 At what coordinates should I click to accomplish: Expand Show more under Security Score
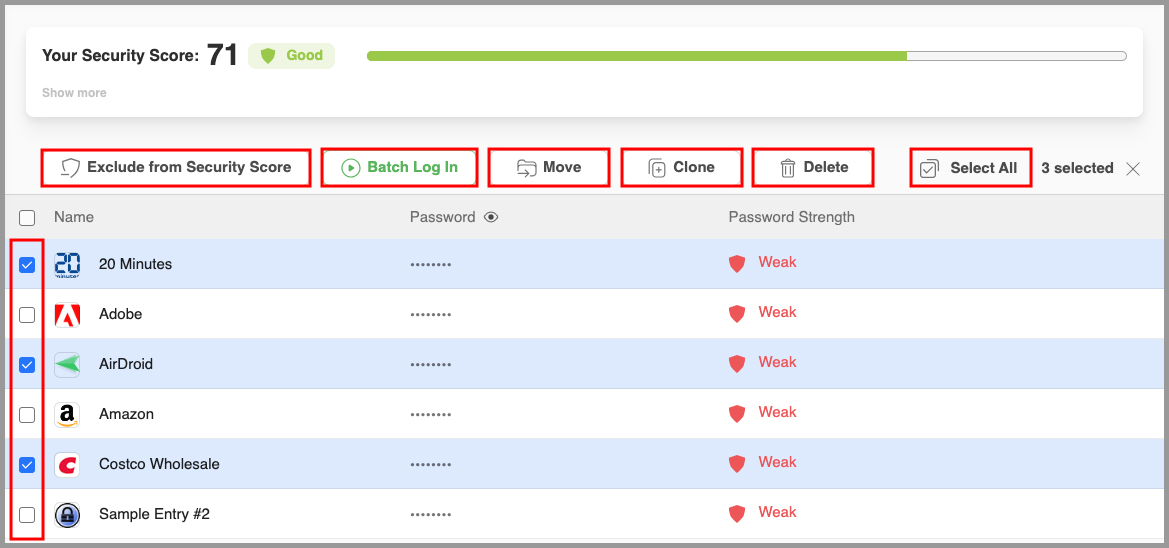74,93
